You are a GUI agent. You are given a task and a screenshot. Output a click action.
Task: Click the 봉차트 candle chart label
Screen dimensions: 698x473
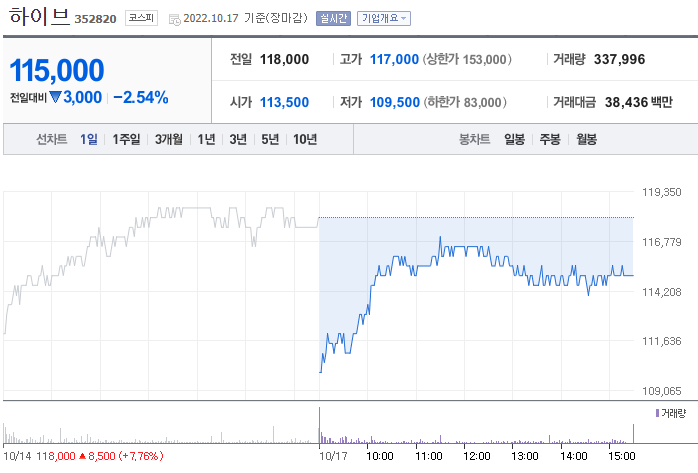pyautogui.click(x=475, y=139)
